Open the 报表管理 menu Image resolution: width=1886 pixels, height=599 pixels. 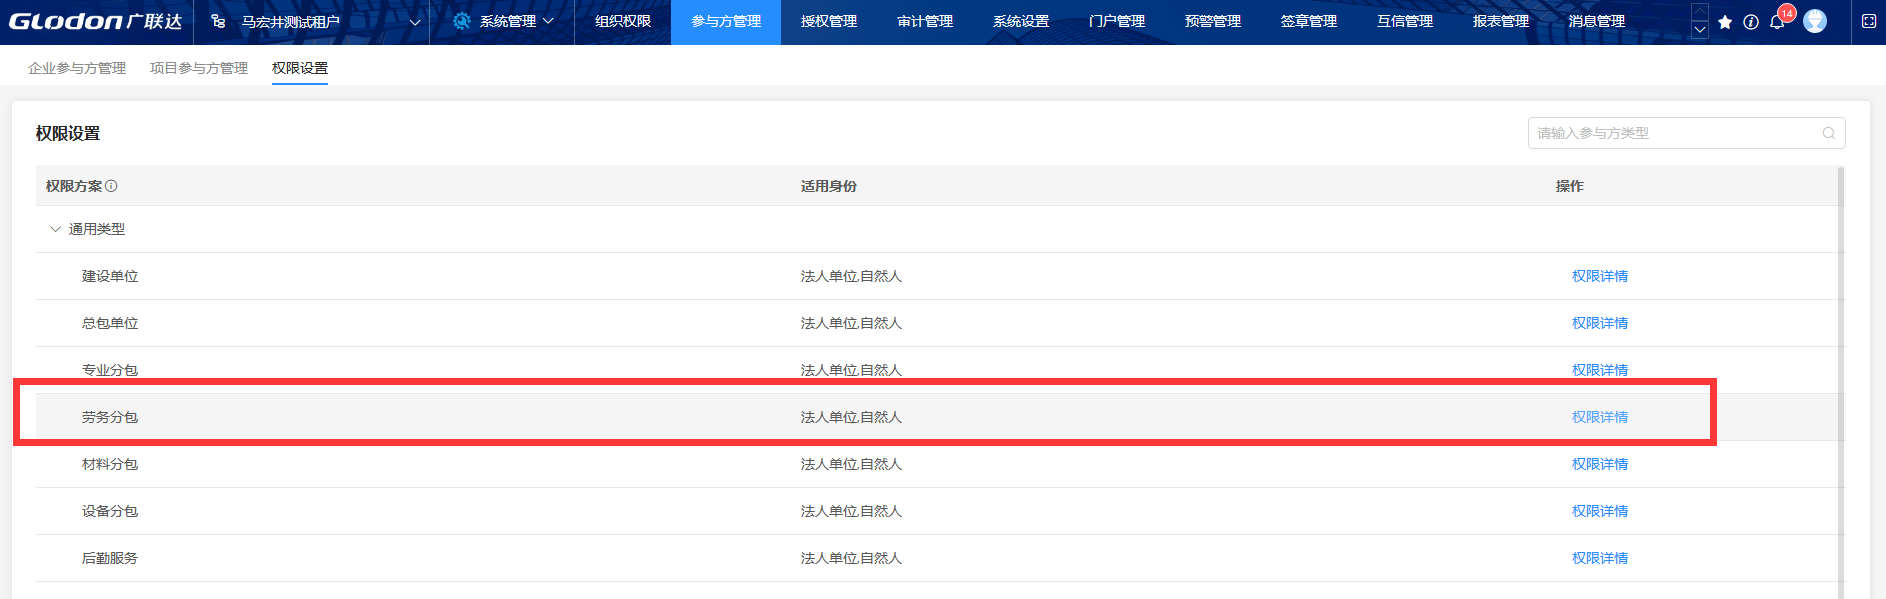[1501, 21]
